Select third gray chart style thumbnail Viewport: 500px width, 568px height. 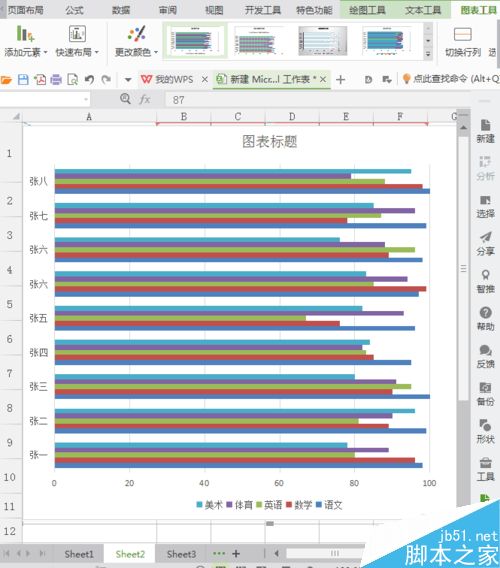(322, 40)
